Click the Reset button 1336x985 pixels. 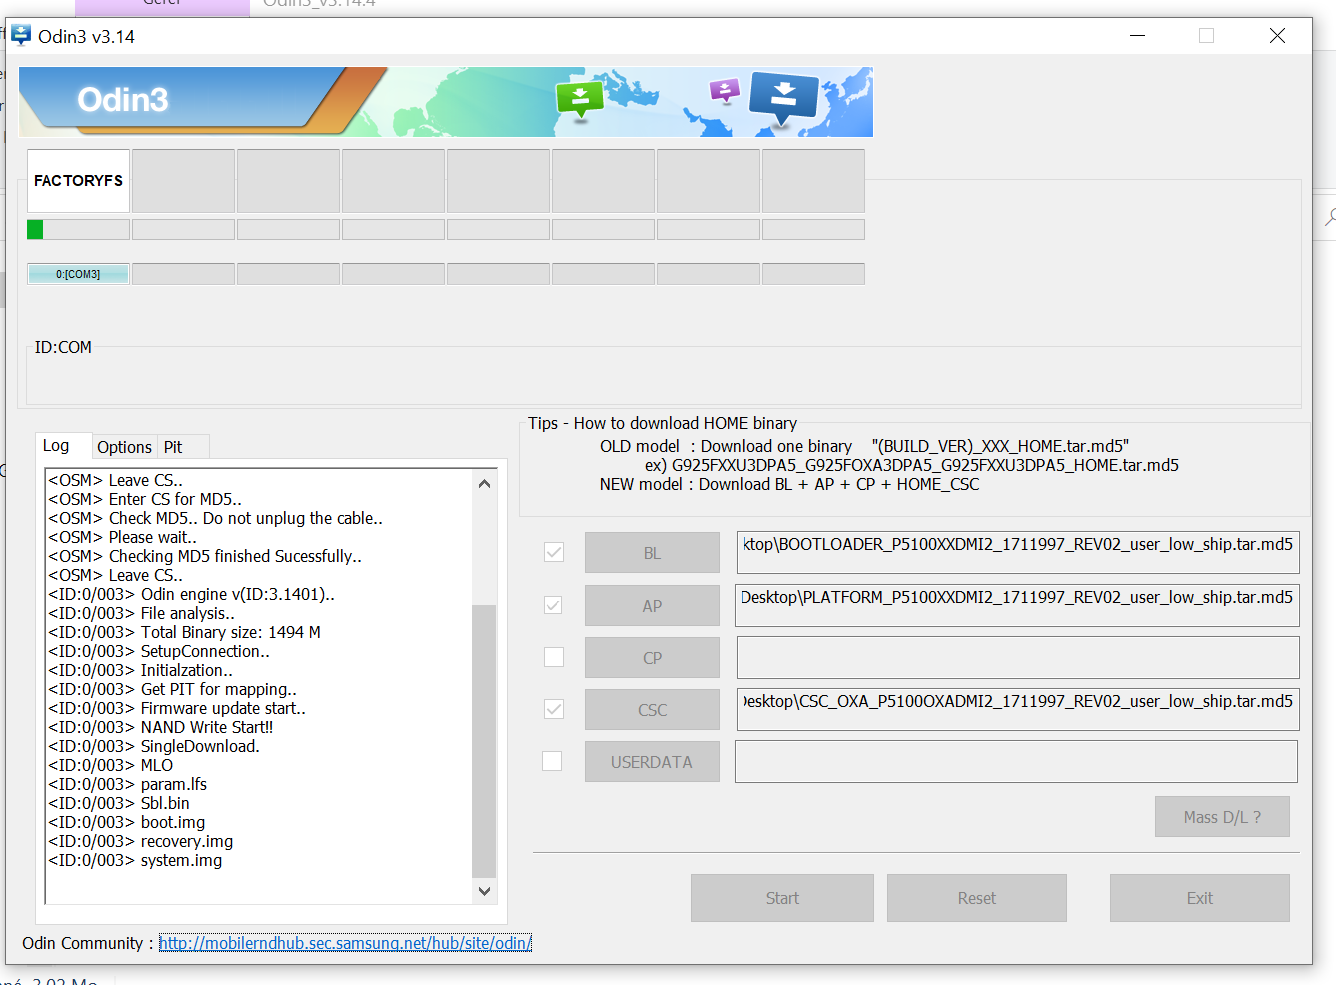coord(976,898)
